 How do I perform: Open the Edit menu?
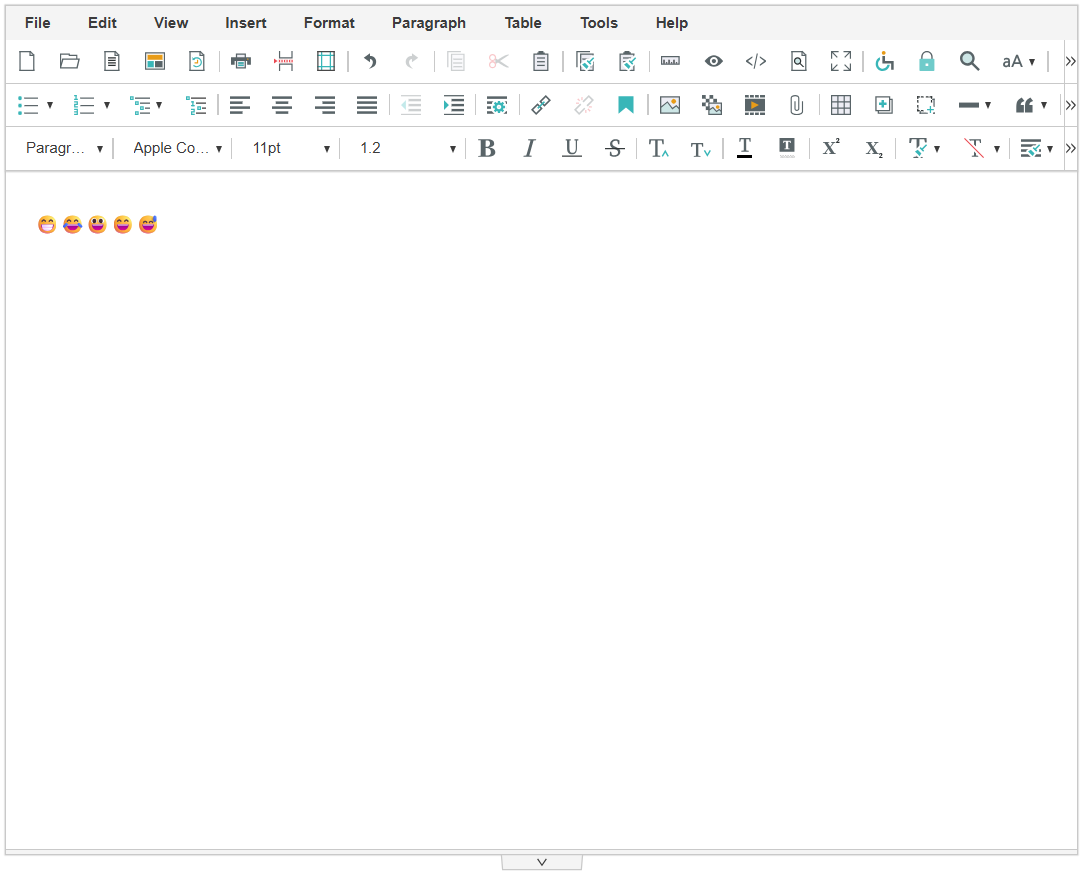coord(102,23)
